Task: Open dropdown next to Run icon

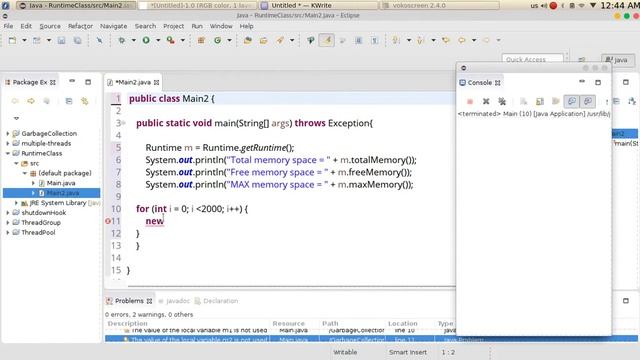Action: point(158,40)
